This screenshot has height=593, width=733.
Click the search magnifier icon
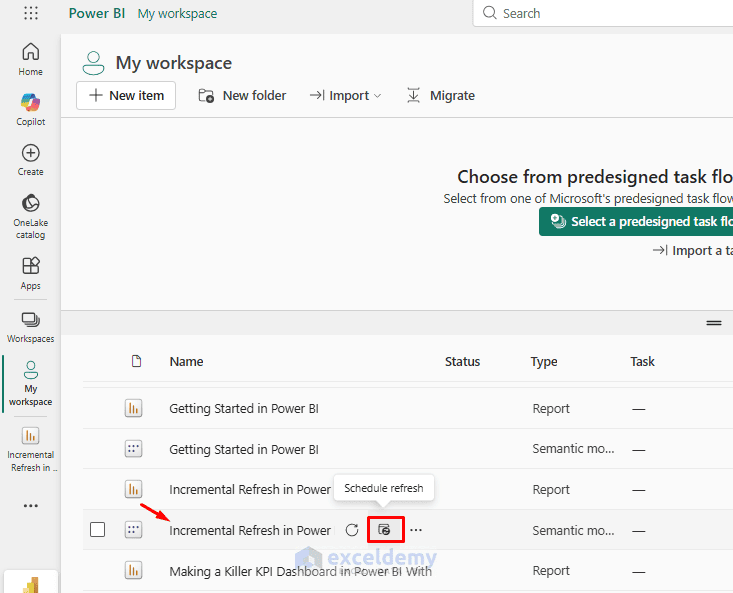(x=489, y=13)
